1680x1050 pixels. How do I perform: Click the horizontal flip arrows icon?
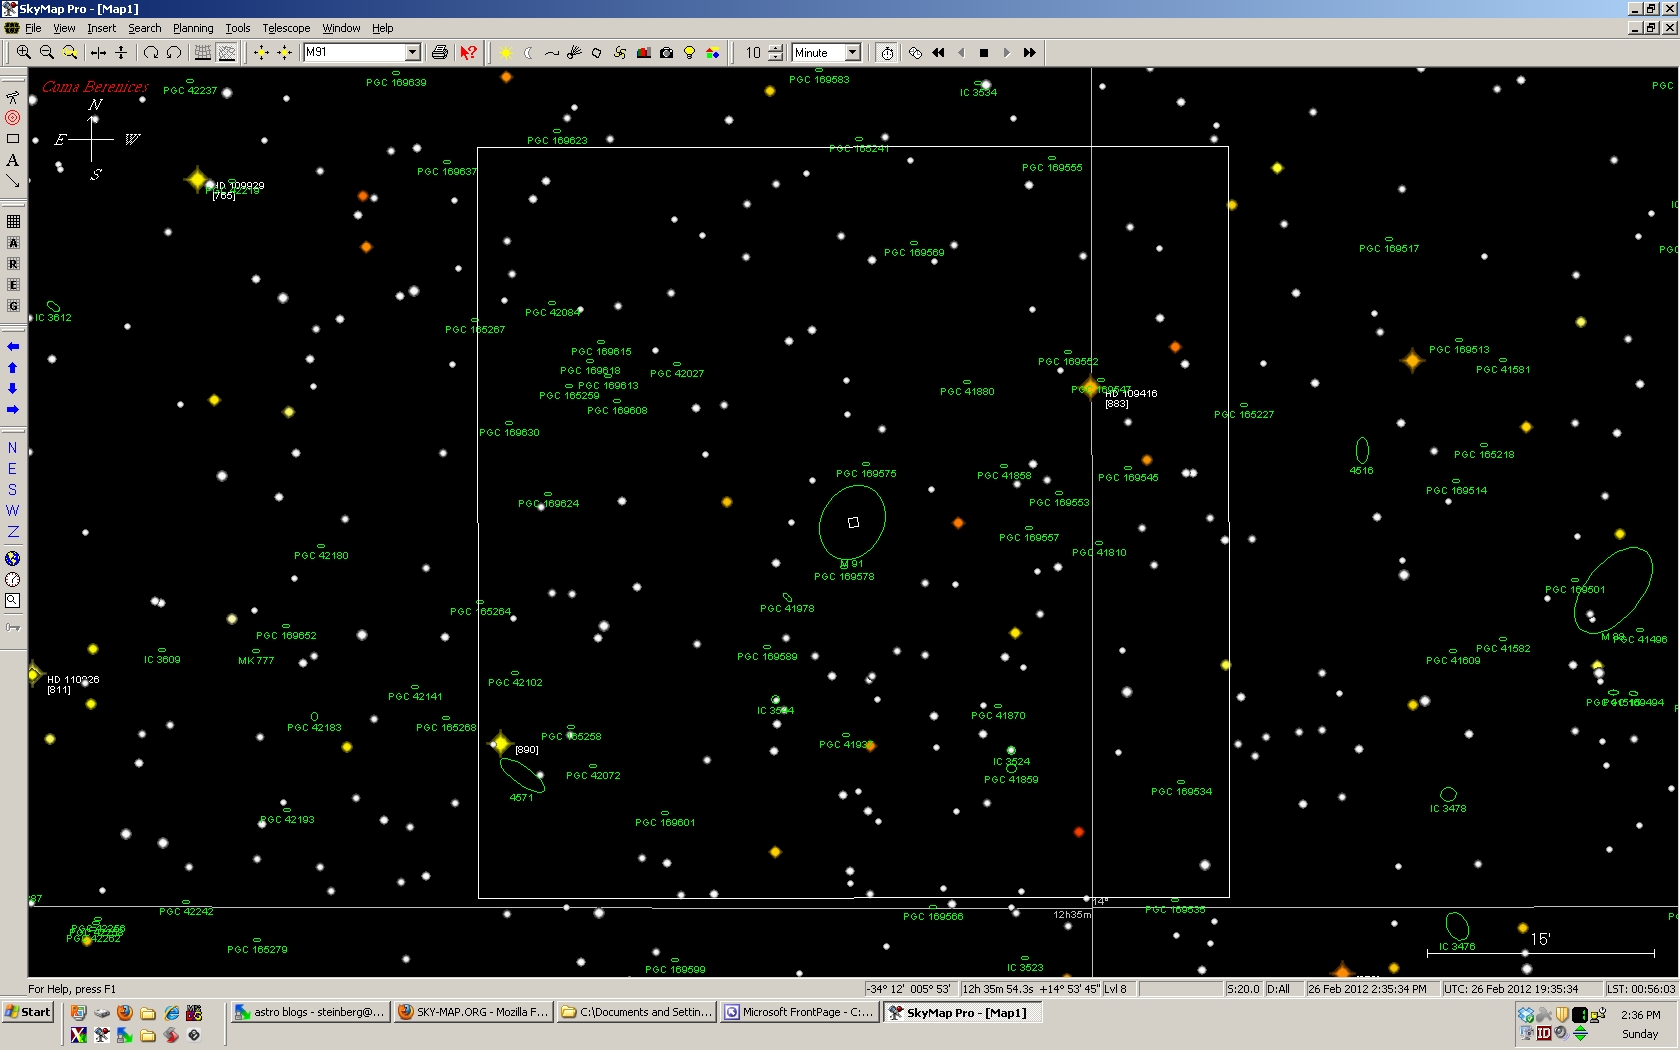pos(98,52)
